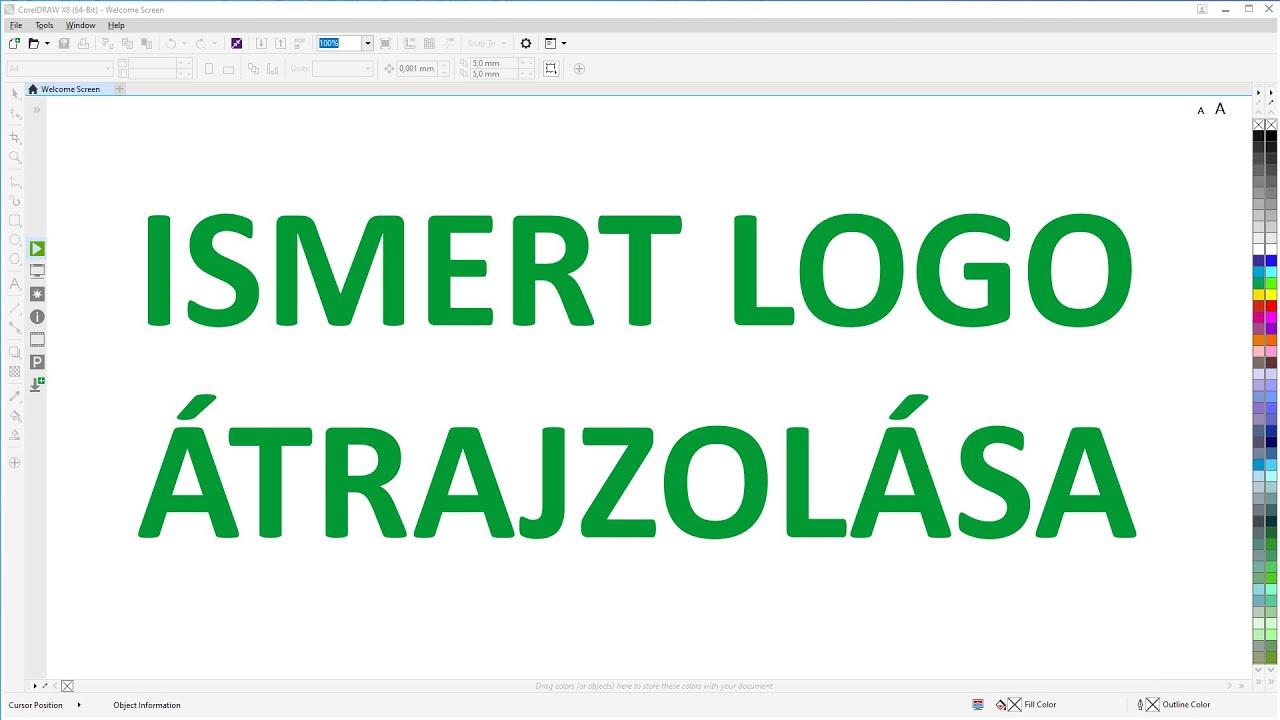Open the Need Help info page
Screen dimensions: 1280x720
pos(37,316)
